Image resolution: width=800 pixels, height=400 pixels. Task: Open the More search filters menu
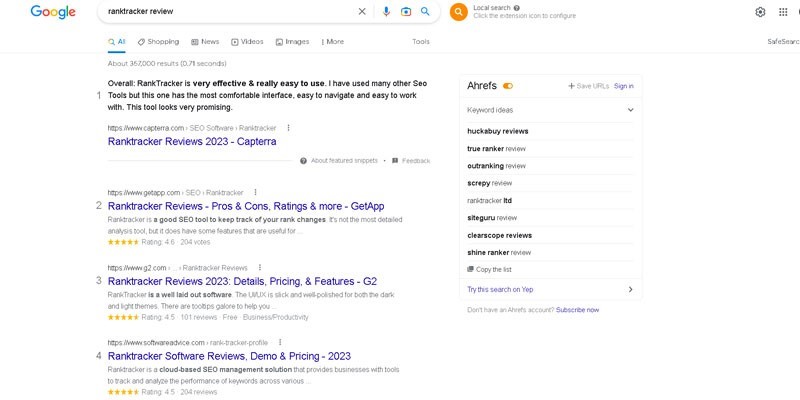click(x=333, y=42)
